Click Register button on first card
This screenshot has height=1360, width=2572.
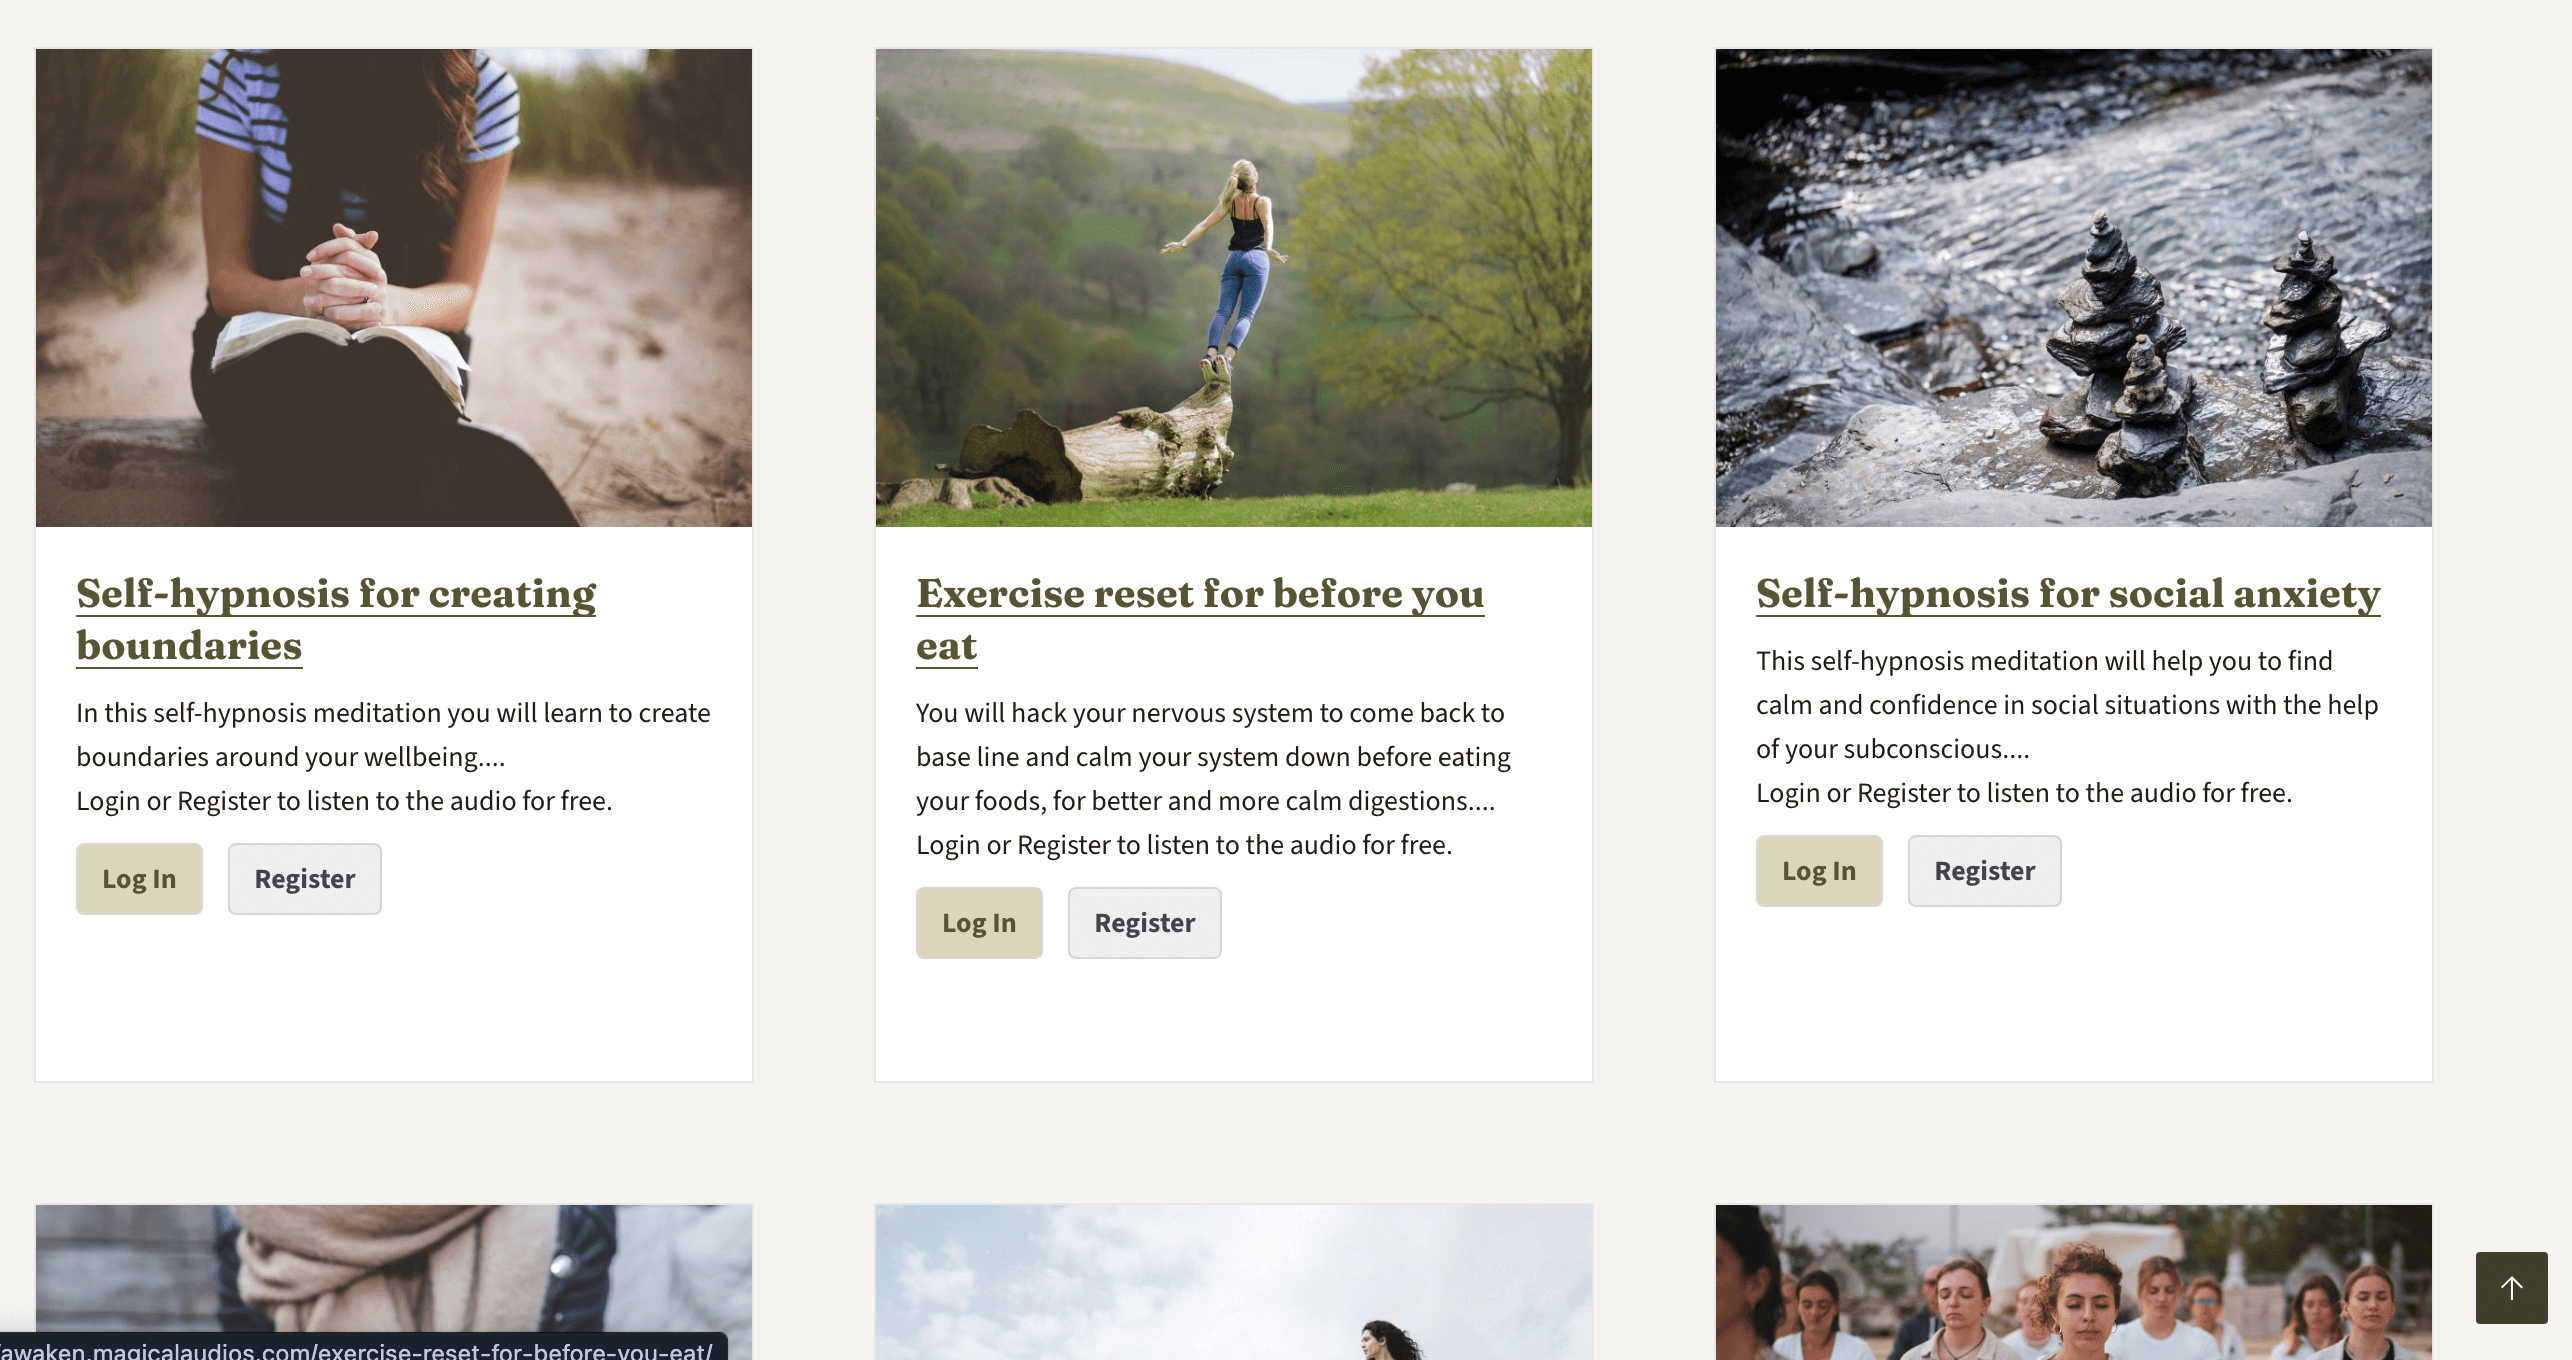[303, 877]
